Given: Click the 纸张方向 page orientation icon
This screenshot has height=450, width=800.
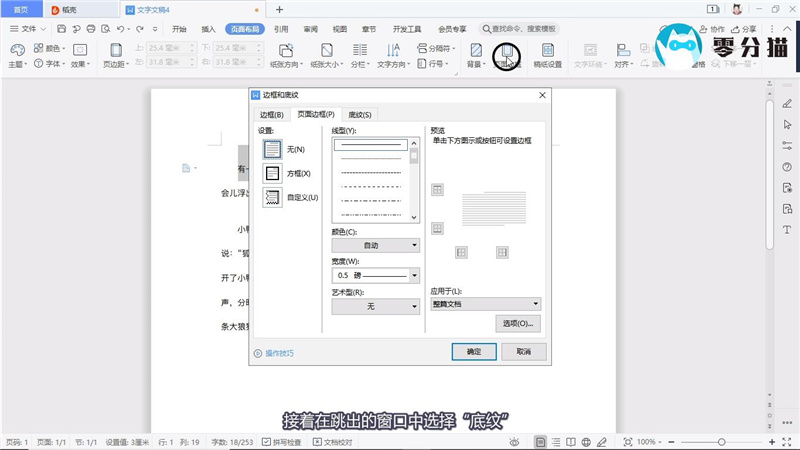Looking at the screenshot, I should point(286,50).
